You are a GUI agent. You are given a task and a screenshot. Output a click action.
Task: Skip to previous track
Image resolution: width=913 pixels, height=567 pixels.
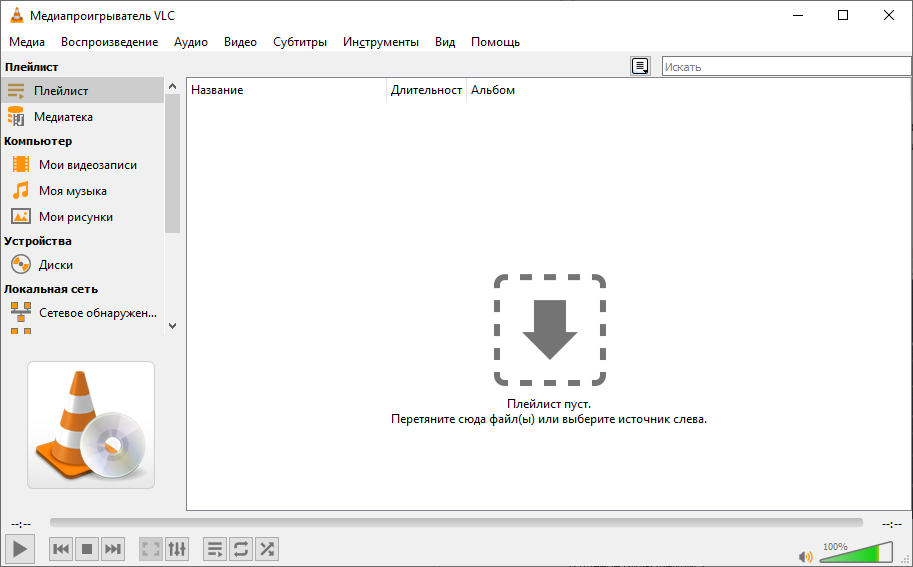(x=61, y=548)
